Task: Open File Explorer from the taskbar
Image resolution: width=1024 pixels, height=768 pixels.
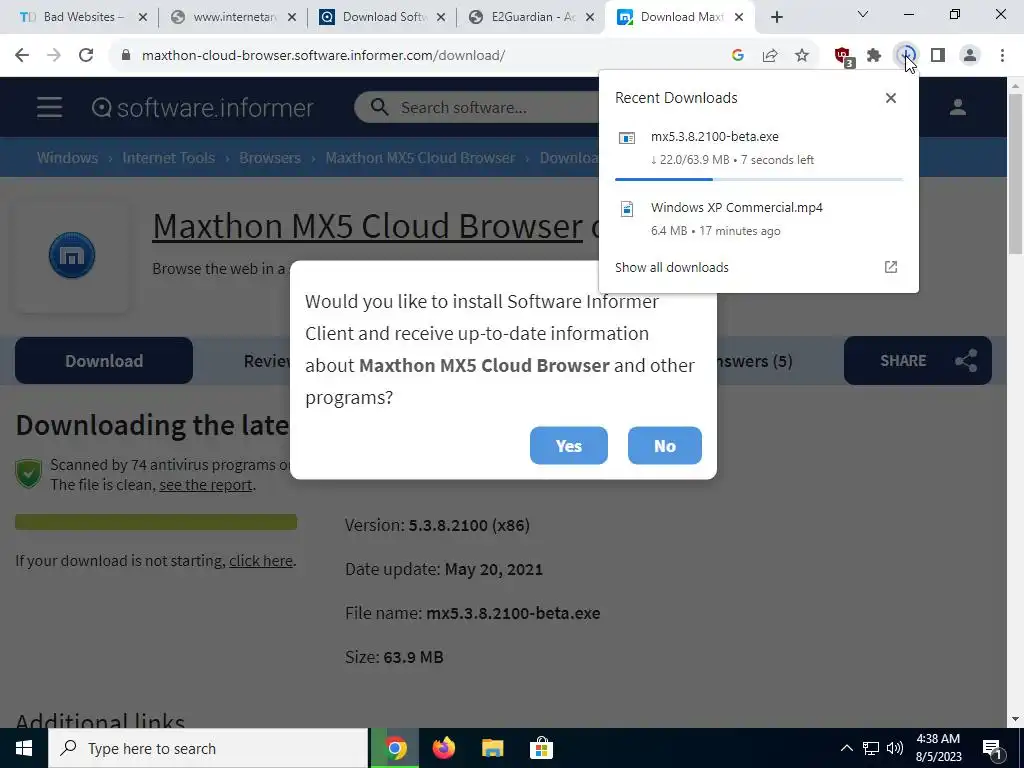Action: (492, 748)
